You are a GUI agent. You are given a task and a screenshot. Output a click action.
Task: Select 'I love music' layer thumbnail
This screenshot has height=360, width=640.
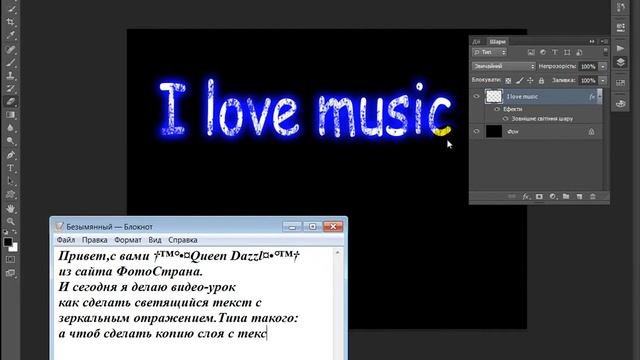click(x=494, y=97)
